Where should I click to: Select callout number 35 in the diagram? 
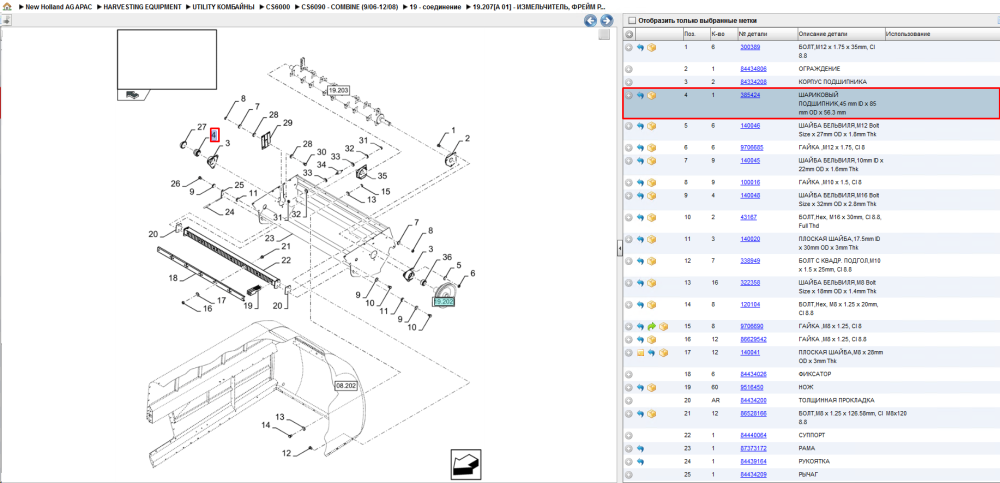point(383,175)
